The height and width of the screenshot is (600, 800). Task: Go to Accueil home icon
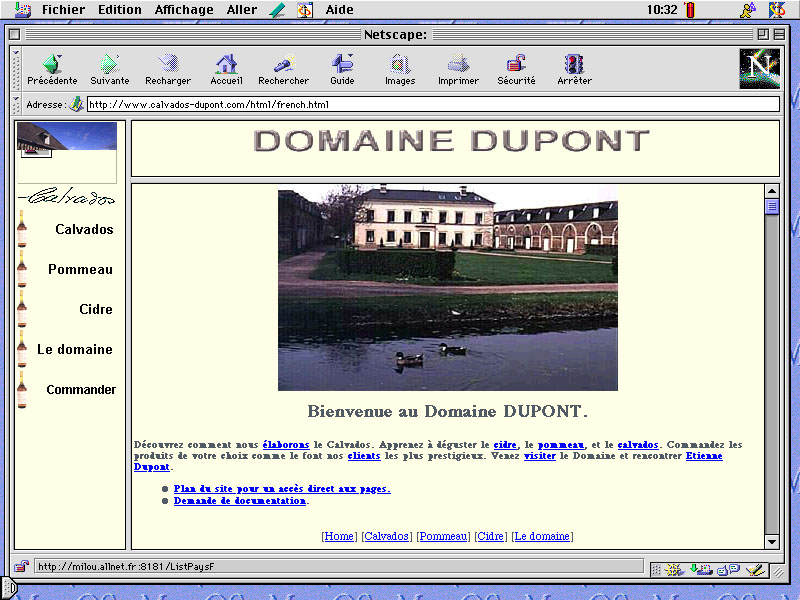coord(226,64)
